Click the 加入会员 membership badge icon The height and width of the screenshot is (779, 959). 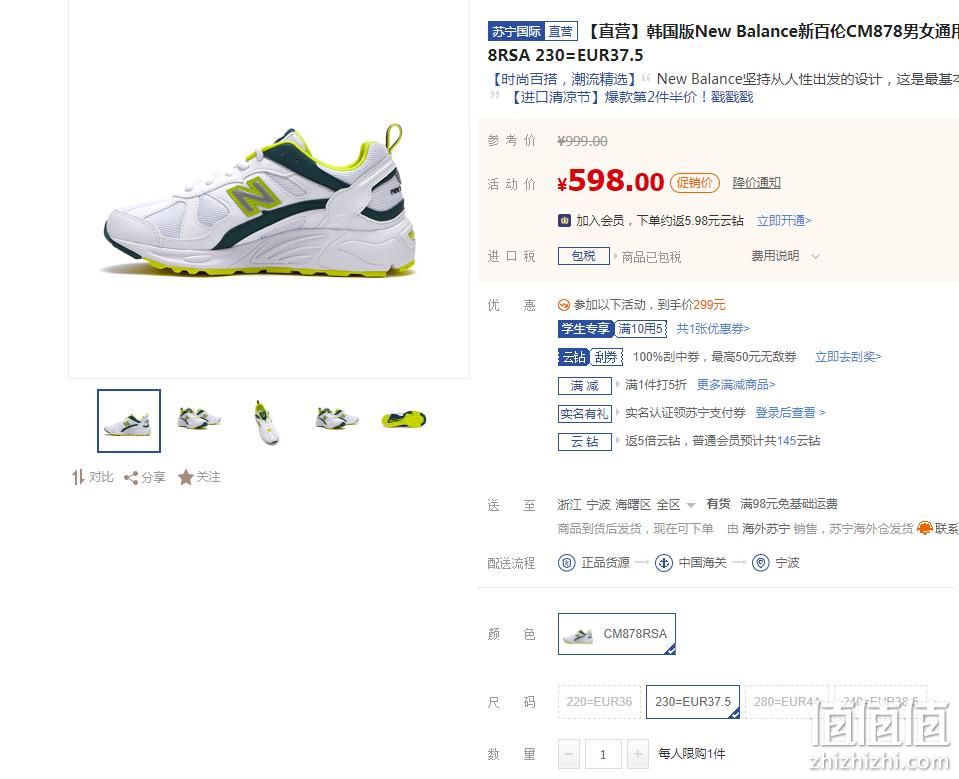tap(565, 221)
